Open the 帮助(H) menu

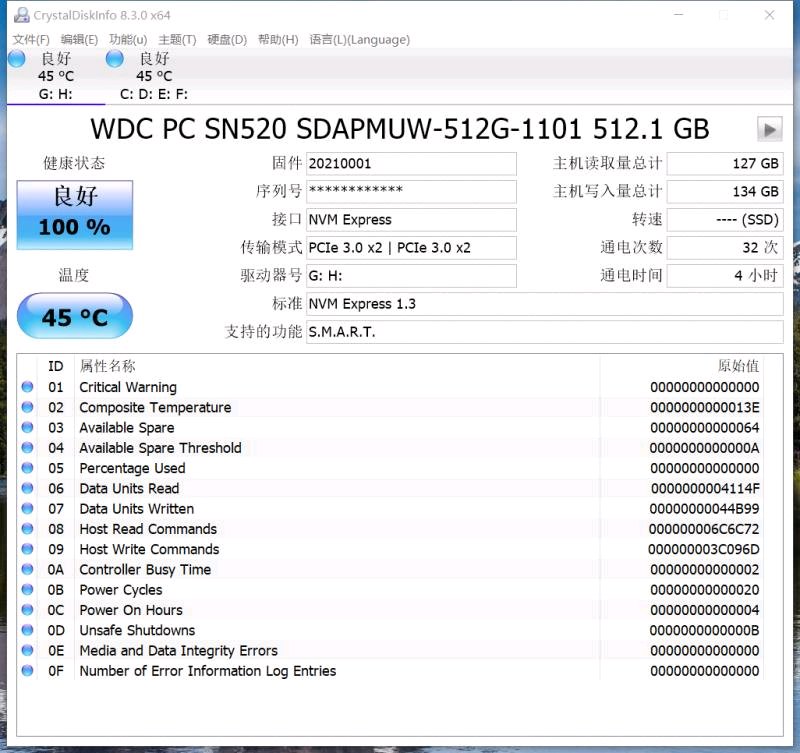point(278,40)
